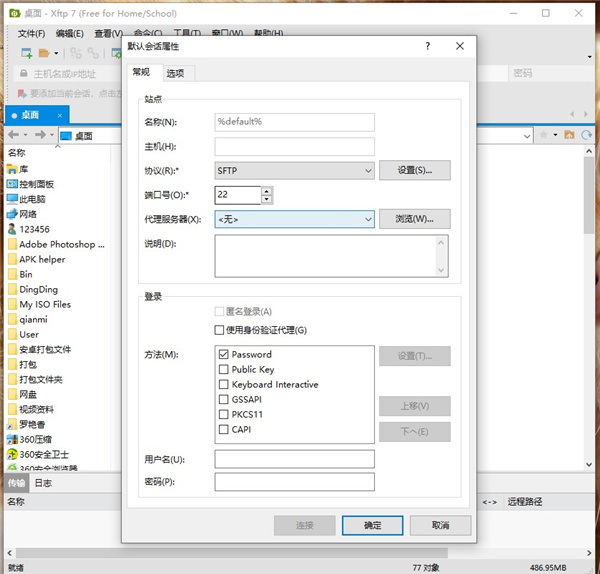
Task: Check 使用身份验证代理(G) checkbox
Action: [x=219, y=330]
